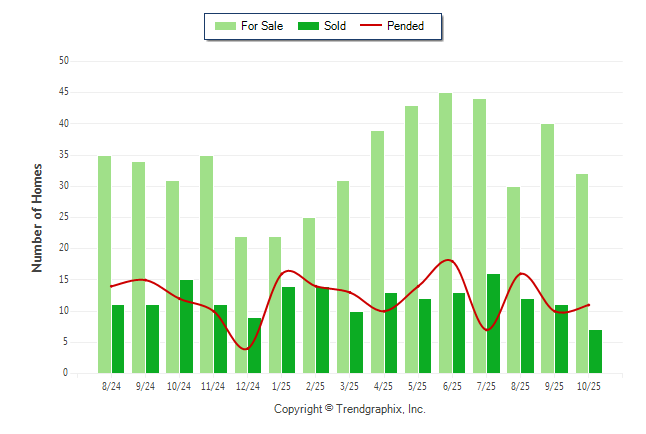Image resolution: width=646 pixels, height=434 pixels.
Task: Click the Number of Homes axis title
Action: pyautogui.click(x=37, y=217)
